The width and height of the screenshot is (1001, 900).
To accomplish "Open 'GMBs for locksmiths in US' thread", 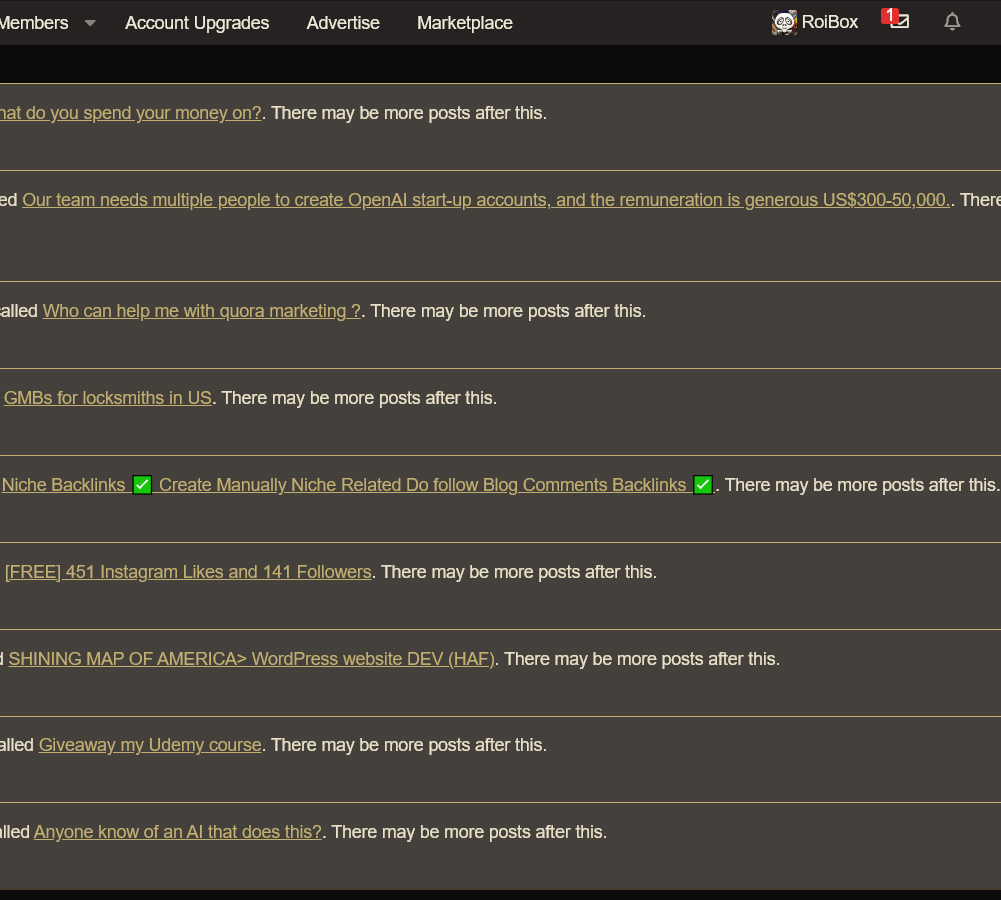I will 108,398.
